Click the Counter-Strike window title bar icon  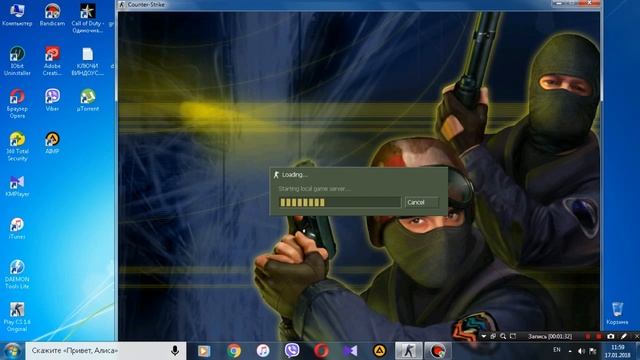[x=122, y=4]
